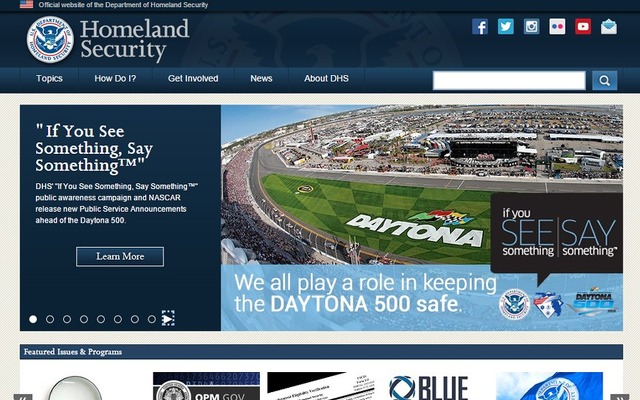Select the seventh carousel slide dot
The height and width of the screenshot is (400, 640).
click(x=135, y=319)
